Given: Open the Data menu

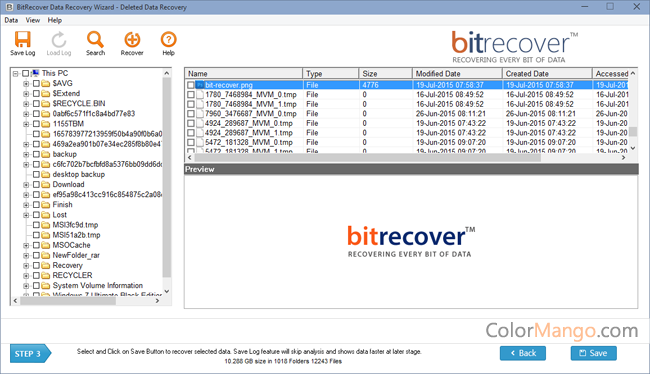Looking at the screenshot, I should (11, 20).
